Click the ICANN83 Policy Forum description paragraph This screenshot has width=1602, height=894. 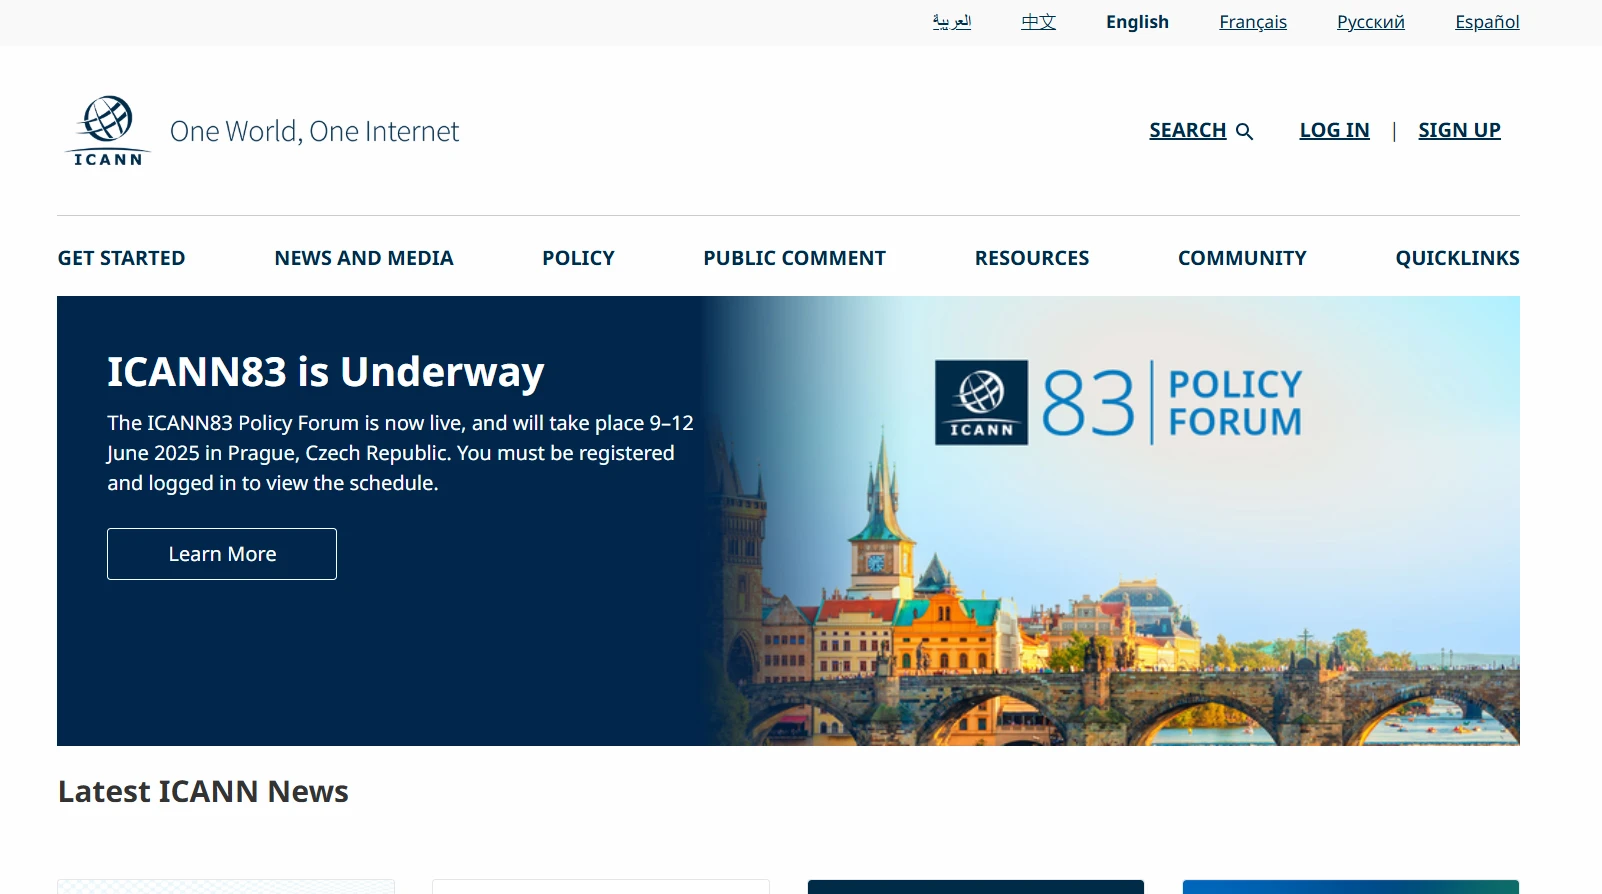coord(400,453)
